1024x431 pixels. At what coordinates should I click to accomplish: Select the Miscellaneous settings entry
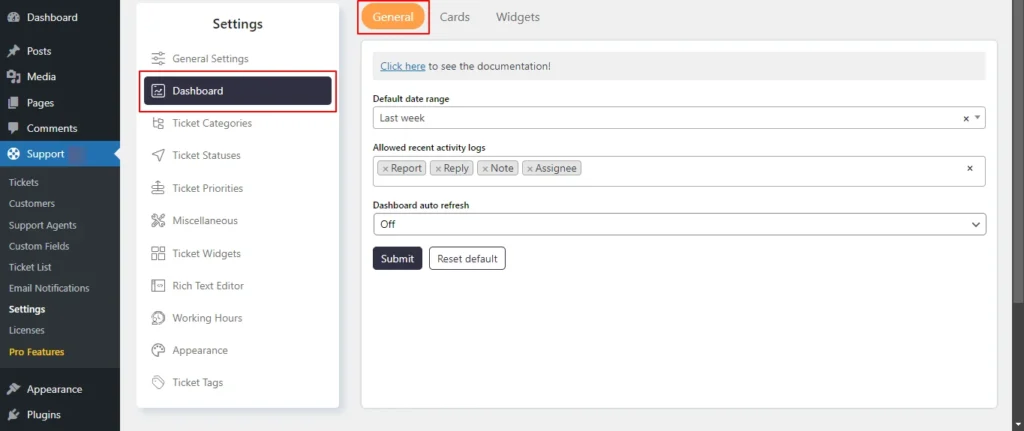click(x=238, y=221)
